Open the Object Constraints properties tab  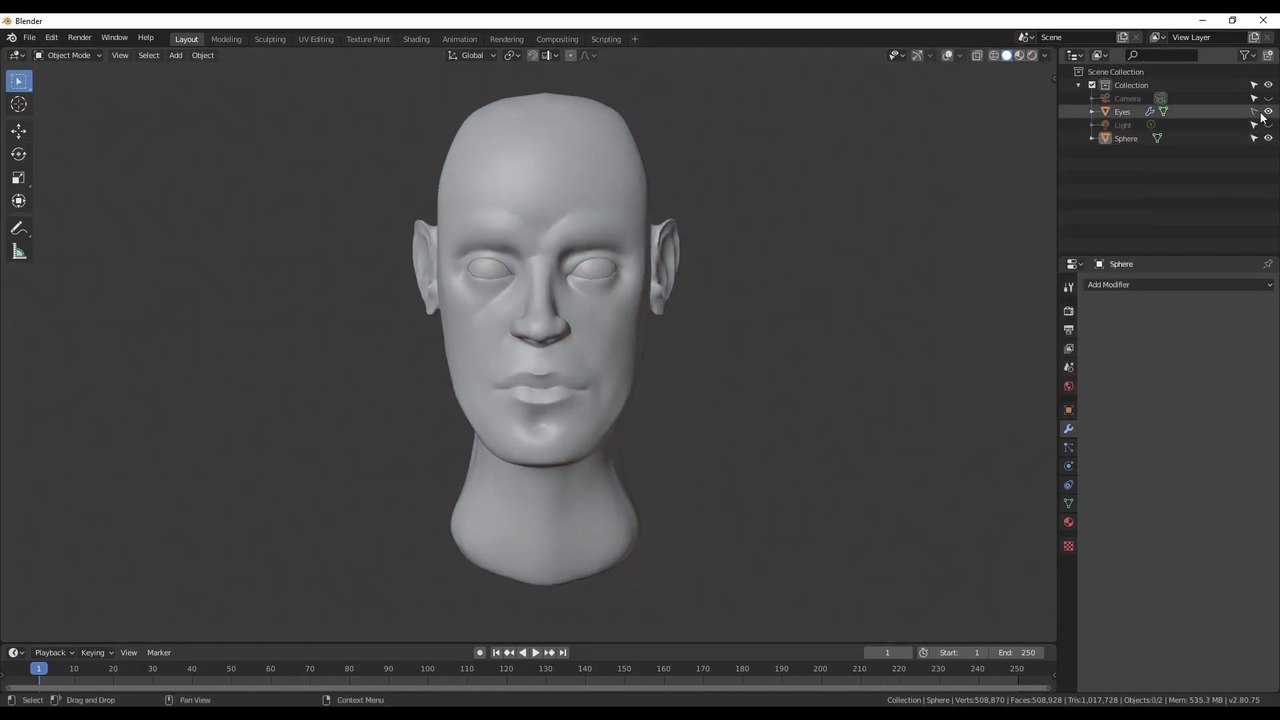(x=1068, y=486)
